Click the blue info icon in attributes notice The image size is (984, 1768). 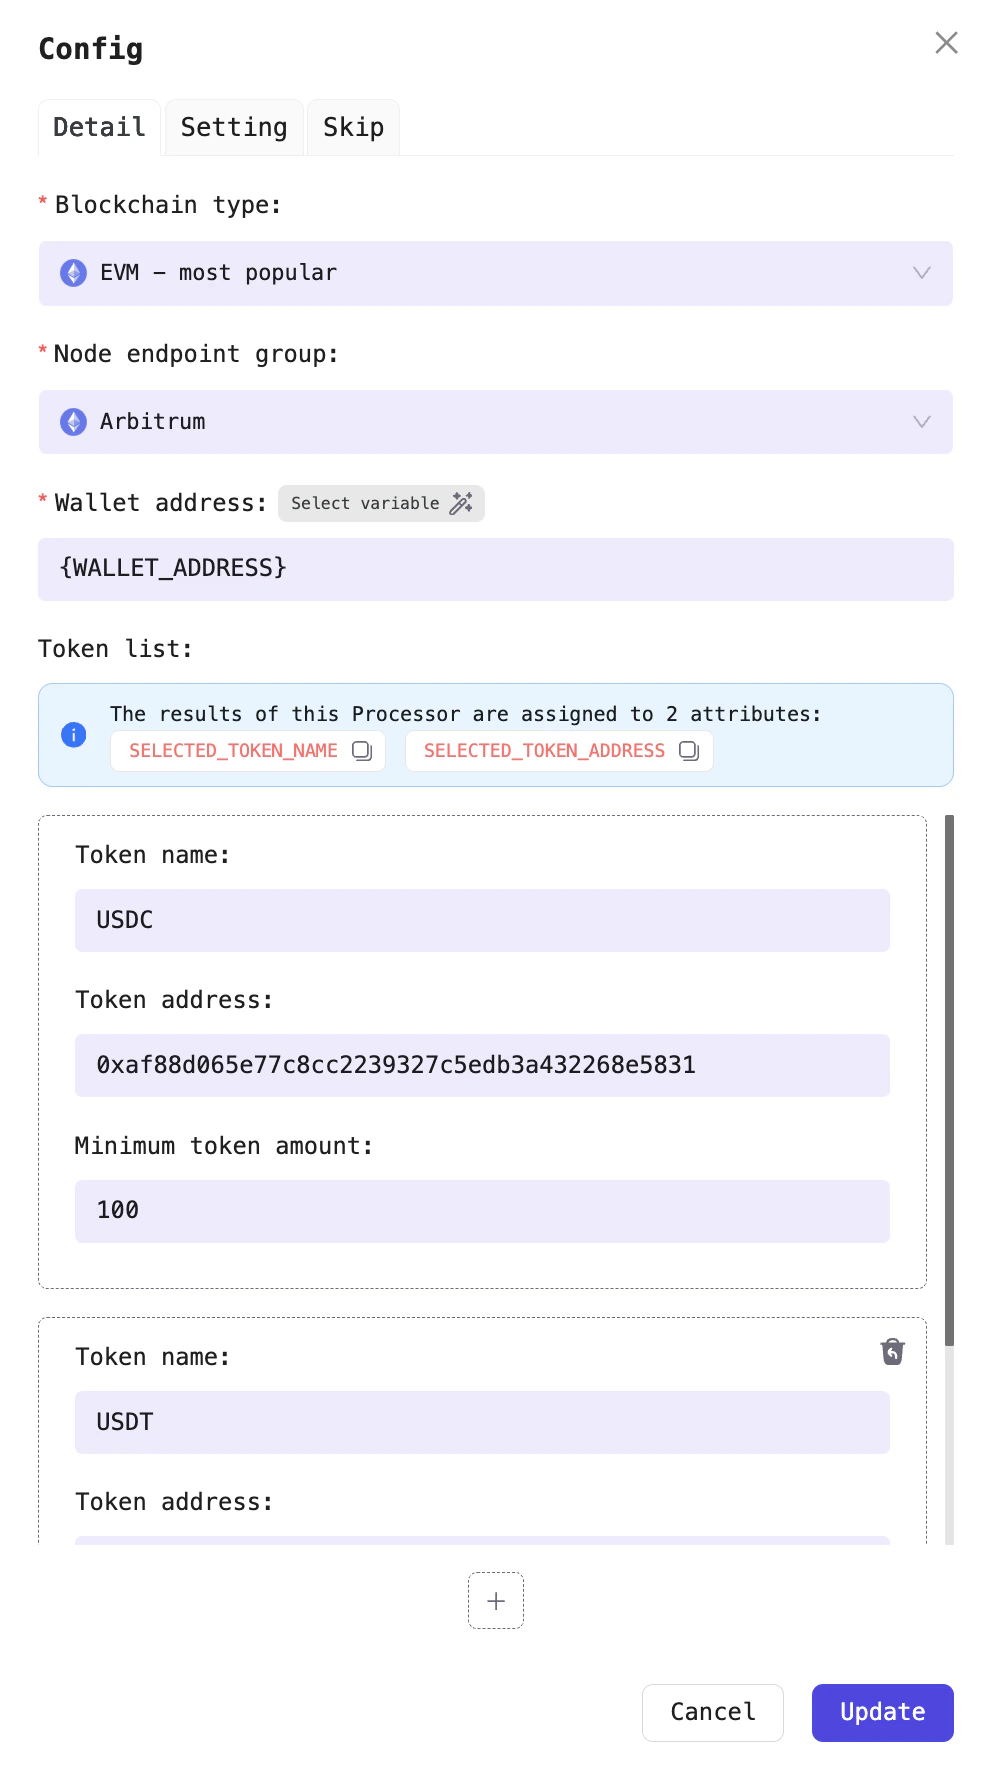[x=72, y=733]
